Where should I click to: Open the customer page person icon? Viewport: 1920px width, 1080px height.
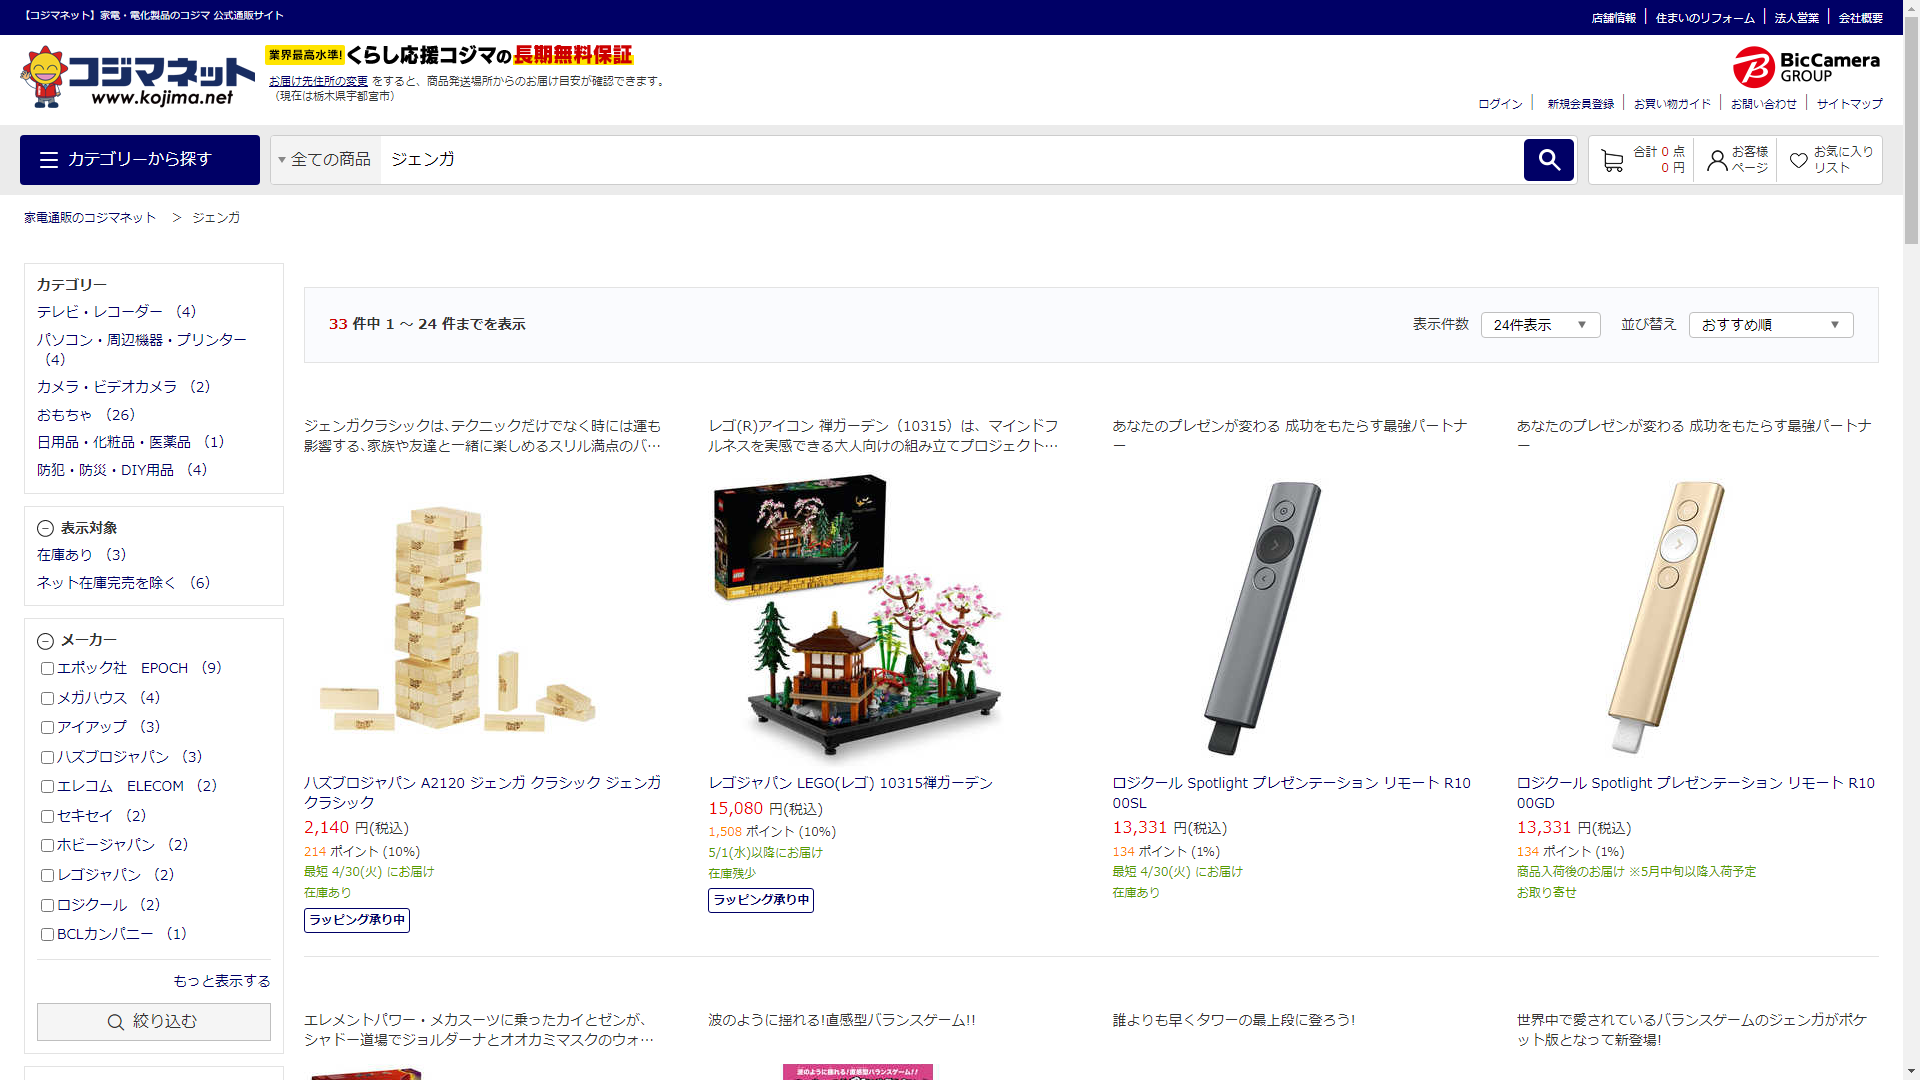[1717, 160]
